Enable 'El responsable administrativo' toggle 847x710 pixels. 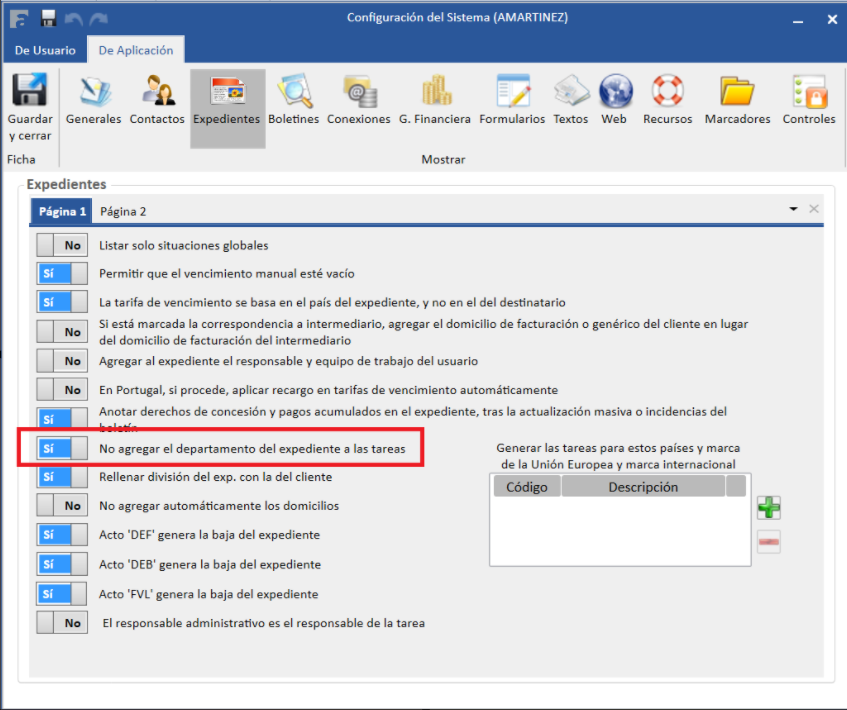pos(62,623)
